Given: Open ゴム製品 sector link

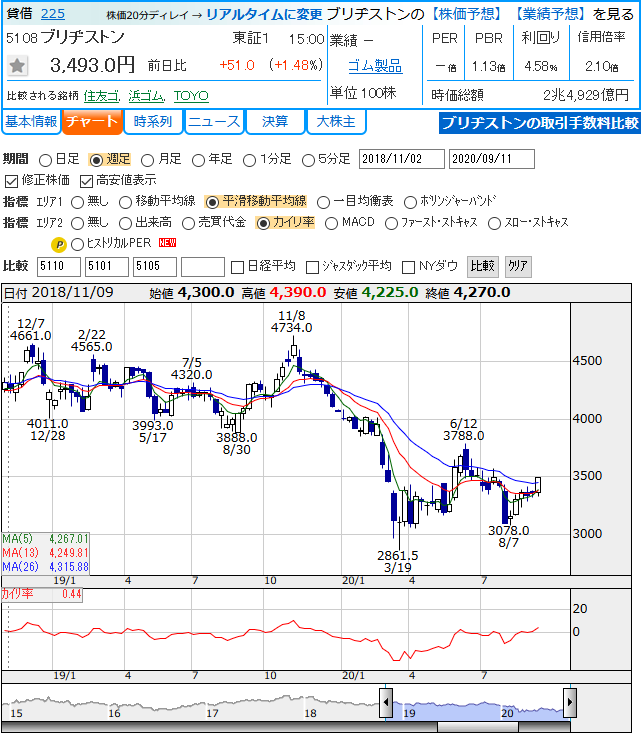Looking at the screenshot, I should tap(375, 66).
